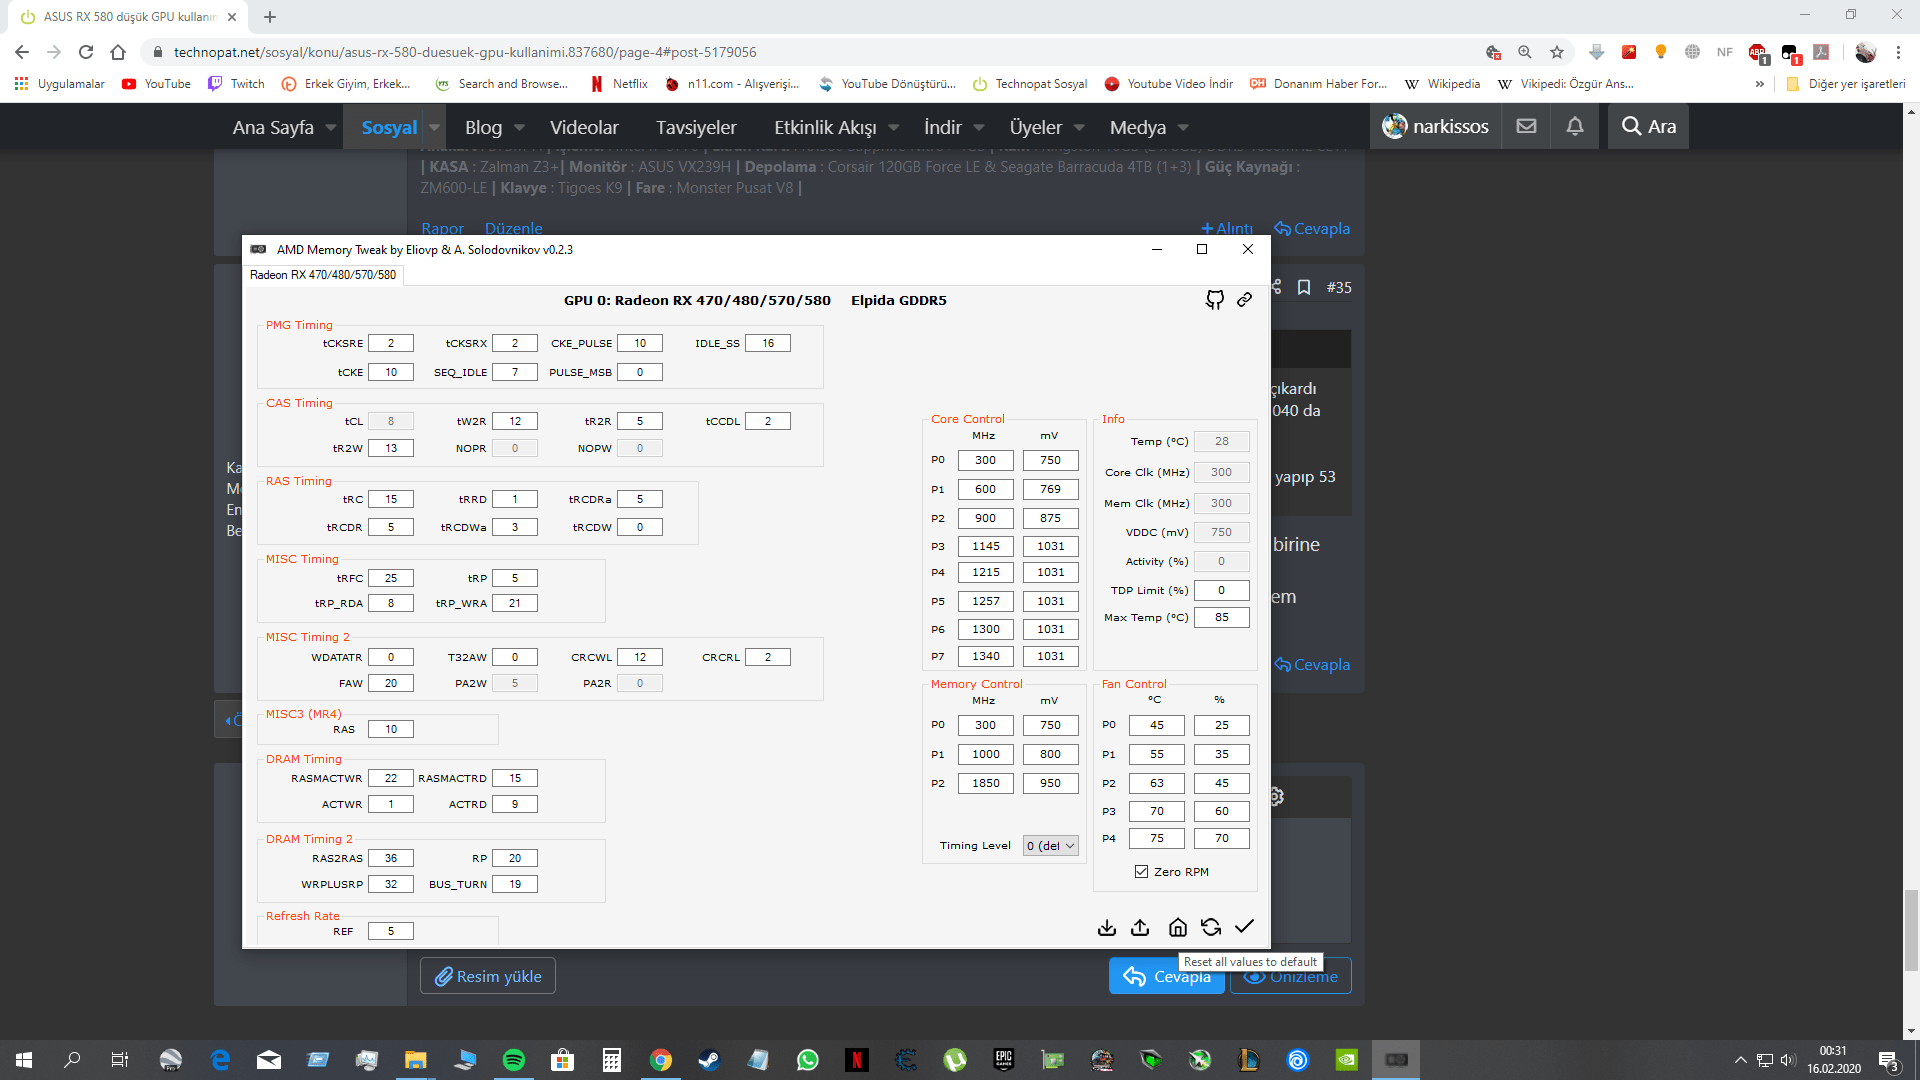Click the home icon in AMD Memory Tweak
This screenshot has height=1080, width=1920.
coord(1177,927)
